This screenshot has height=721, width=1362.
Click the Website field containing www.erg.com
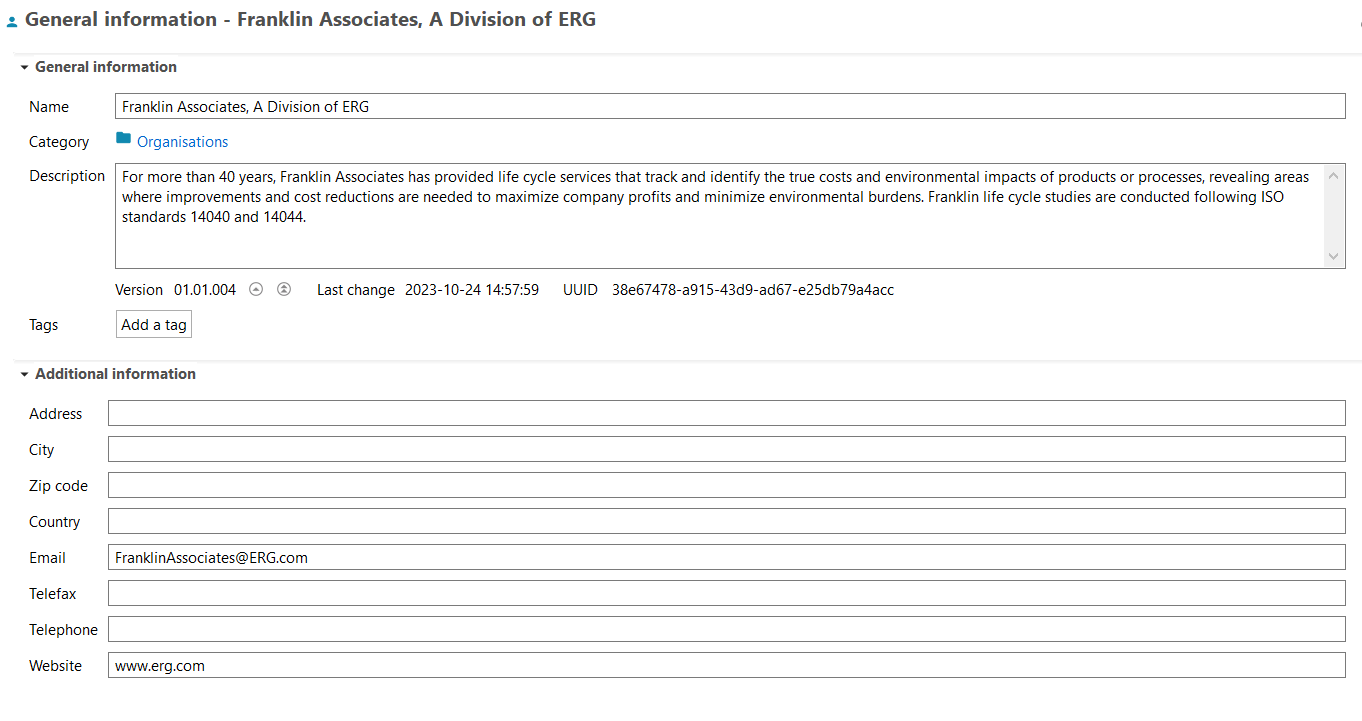pos(726,665)
